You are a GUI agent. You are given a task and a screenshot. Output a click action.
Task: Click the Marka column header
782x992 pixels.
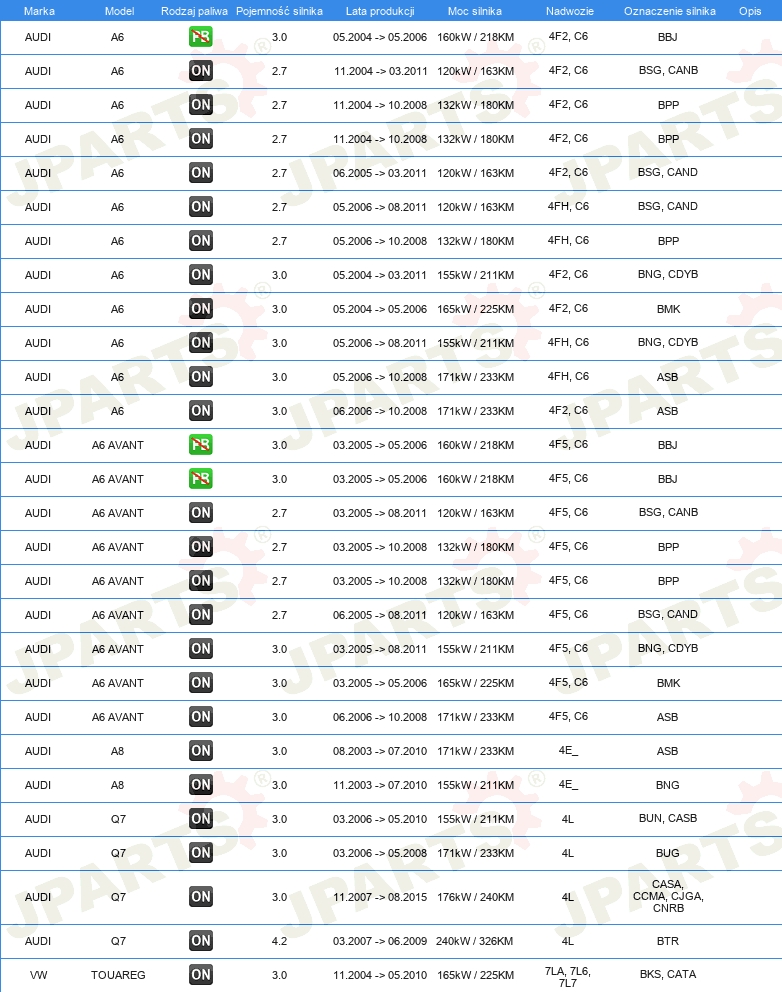pyautogui.click(x=39, y=11)
